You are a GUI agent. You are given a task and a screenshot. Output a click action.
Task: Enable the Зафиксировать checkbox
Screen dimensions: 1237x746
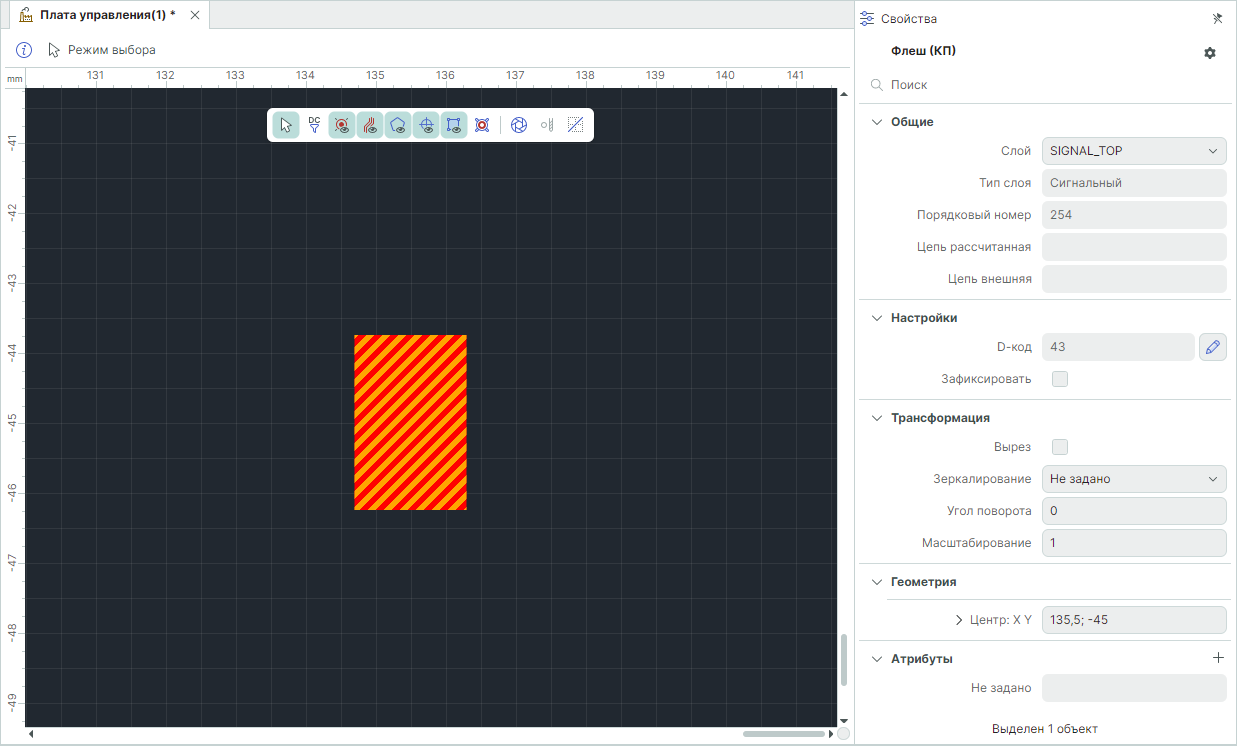(1060, 379)
